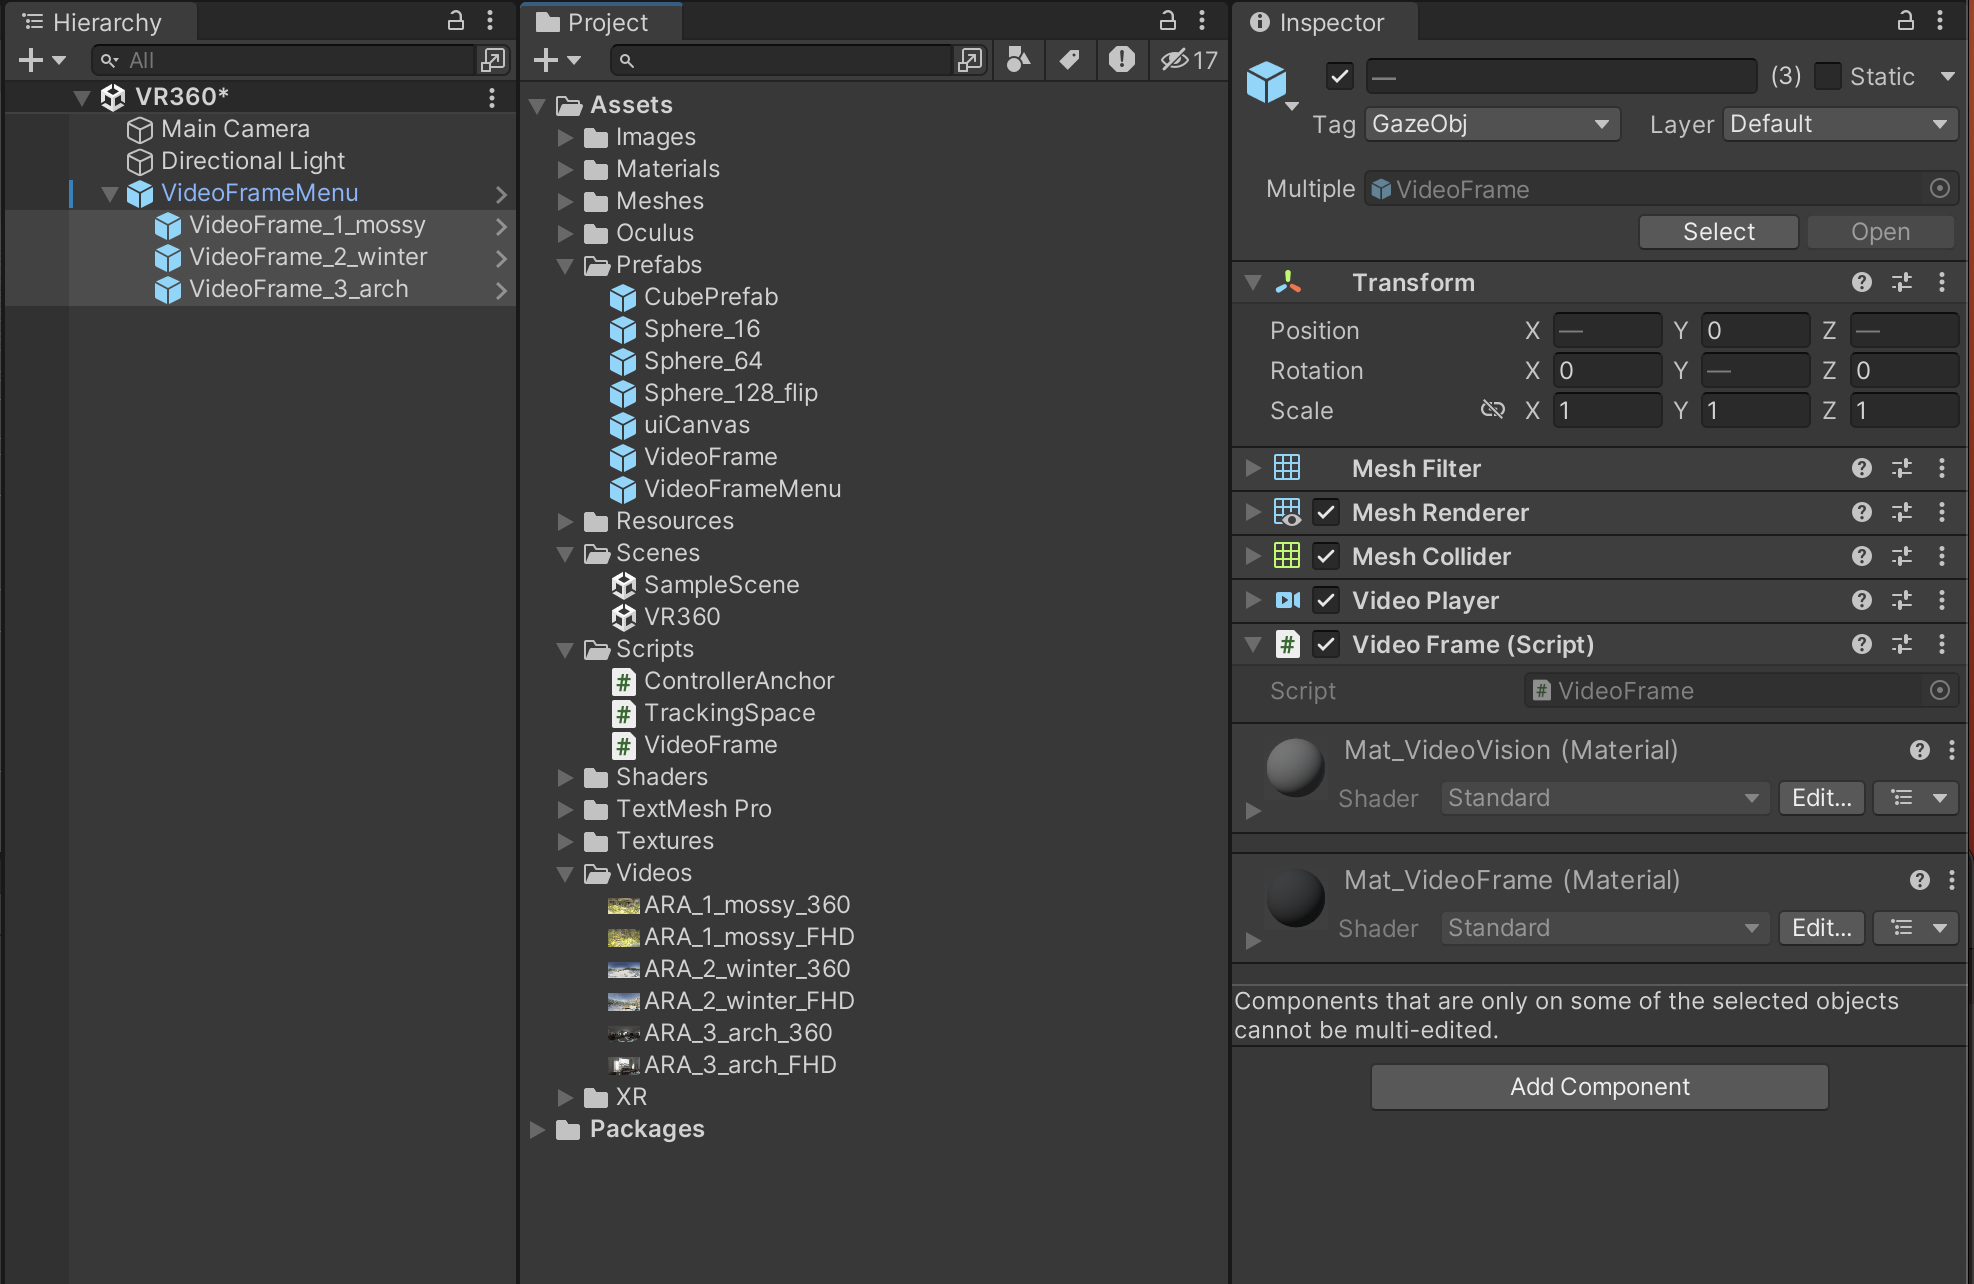Toggle the Static checkbox
Viewport: 1974px width, 1284px height.
[x=1828, y=76]
